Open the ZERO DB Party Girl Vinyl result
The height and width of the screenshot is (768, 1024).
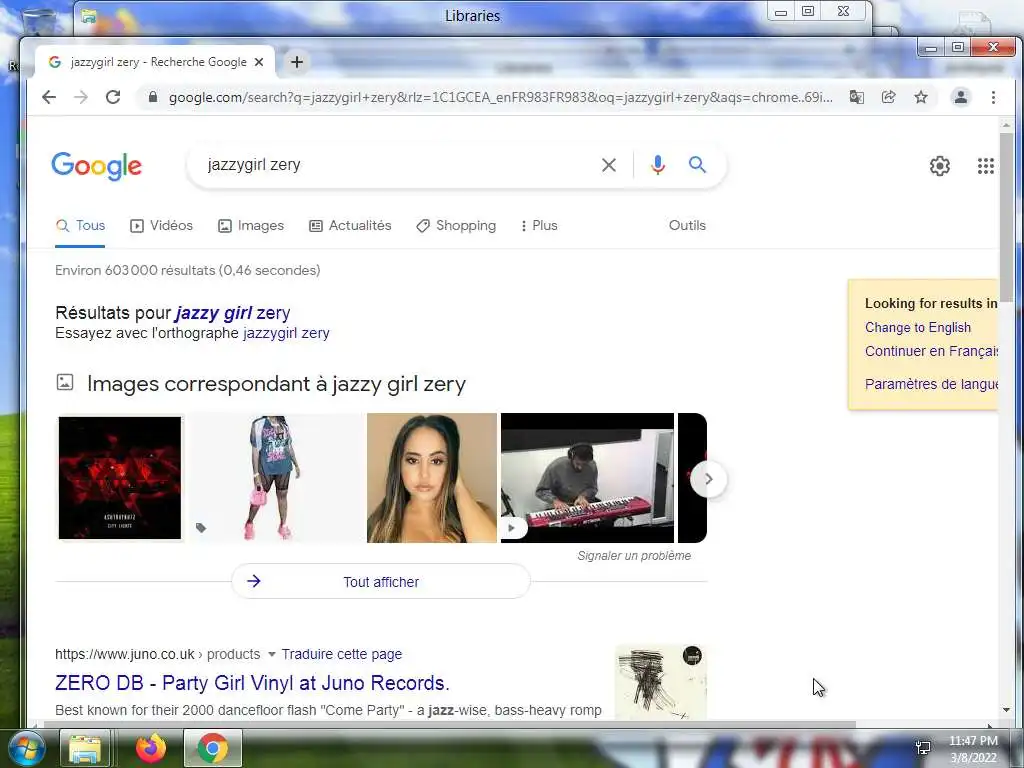[x=252, y=683]
